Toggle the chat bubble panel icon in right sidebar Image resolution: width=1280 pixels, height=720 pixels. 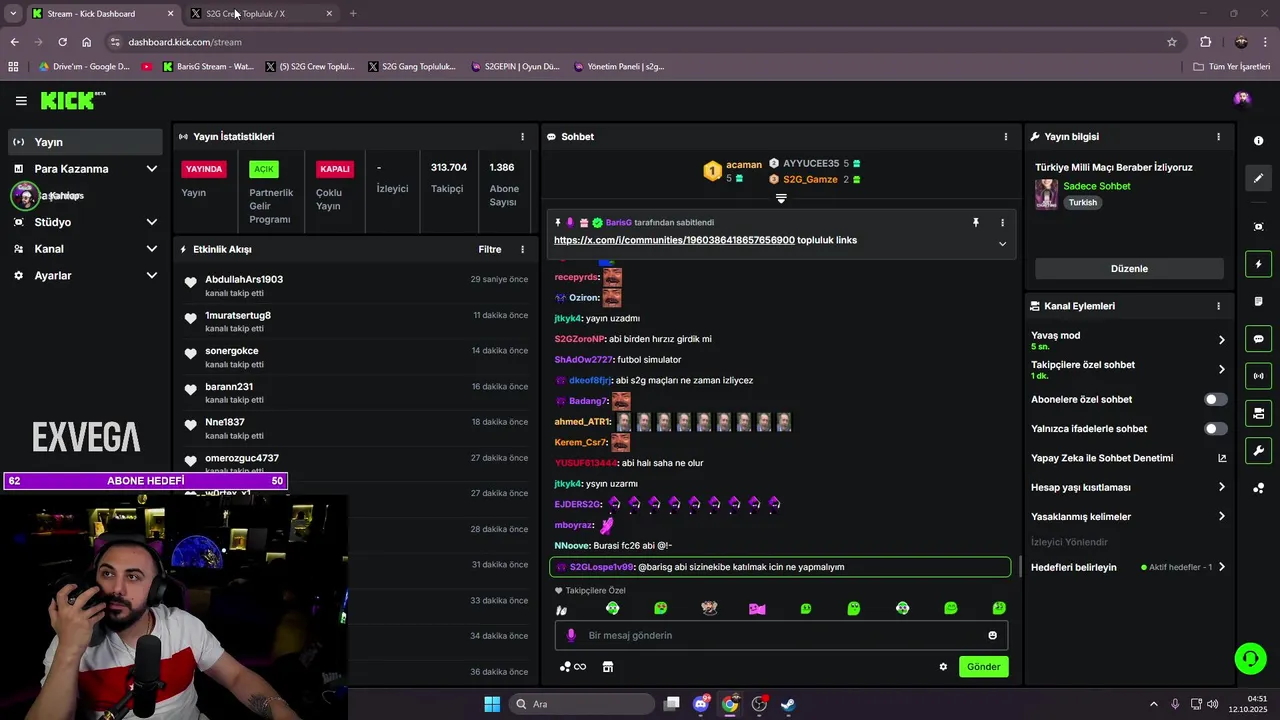(1258, 339)
